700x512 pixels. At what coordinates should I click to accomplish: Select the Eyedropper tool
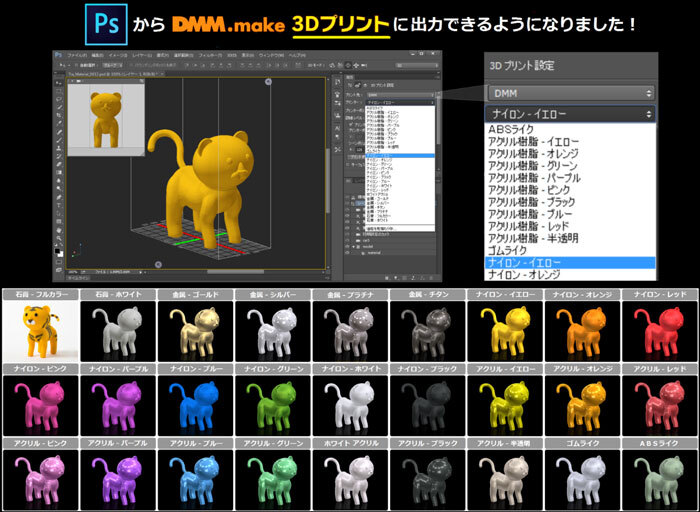[x=59, y=123]
